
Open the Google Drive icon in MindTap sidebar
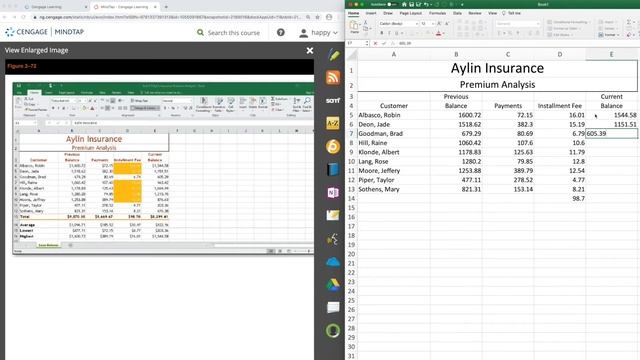[x=333, y=284]
